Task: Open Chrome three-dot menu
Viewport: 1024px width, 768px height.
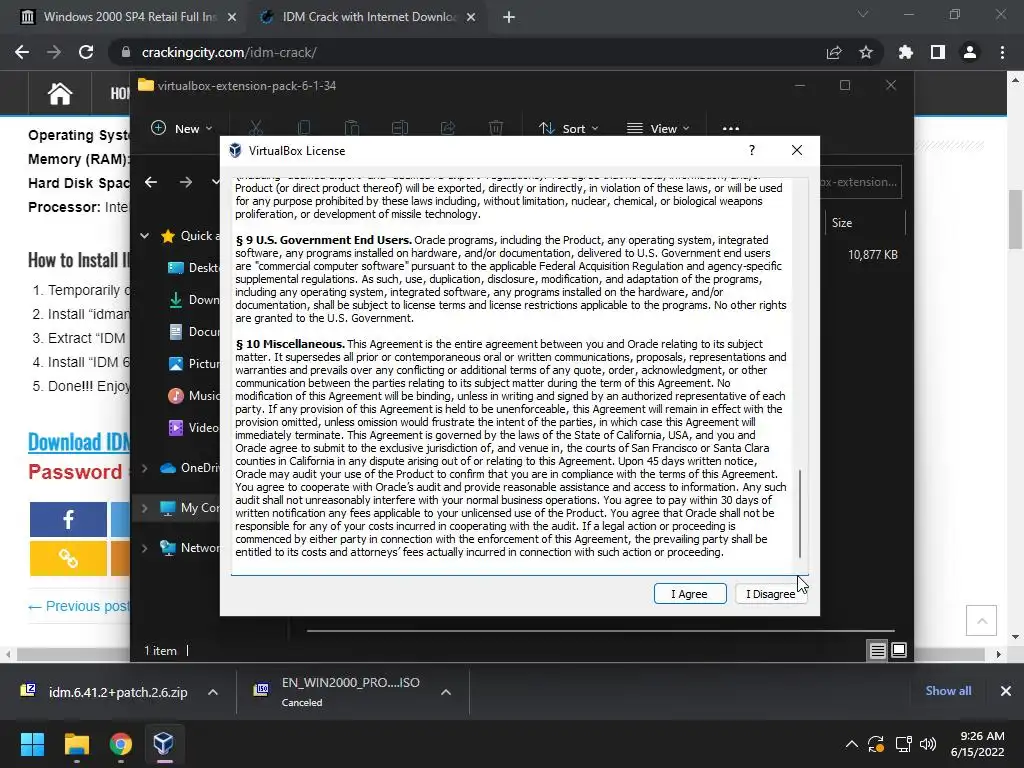Action: point(1002,52)
